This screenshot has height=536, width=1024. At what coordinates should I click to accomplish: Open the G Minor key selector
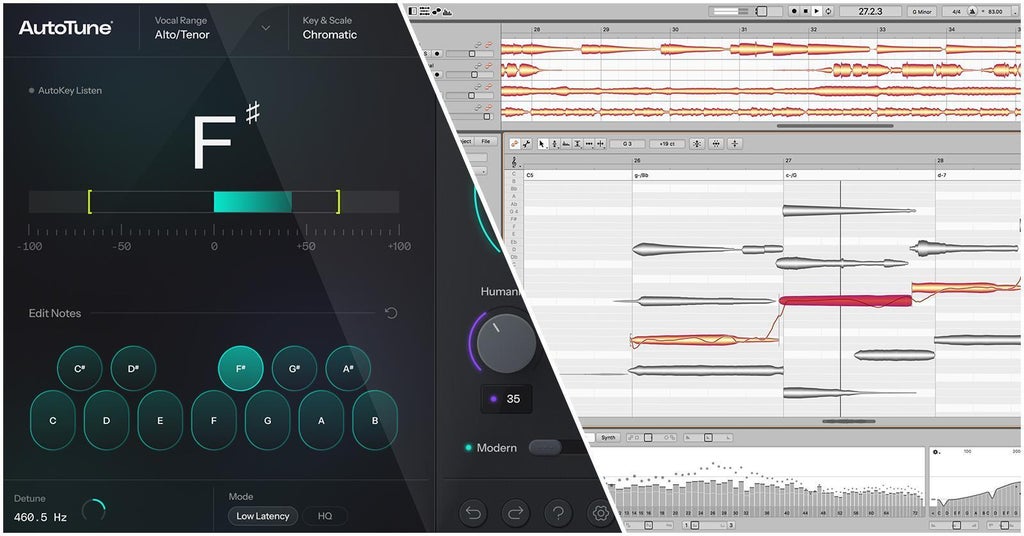(x=922, y=11)
